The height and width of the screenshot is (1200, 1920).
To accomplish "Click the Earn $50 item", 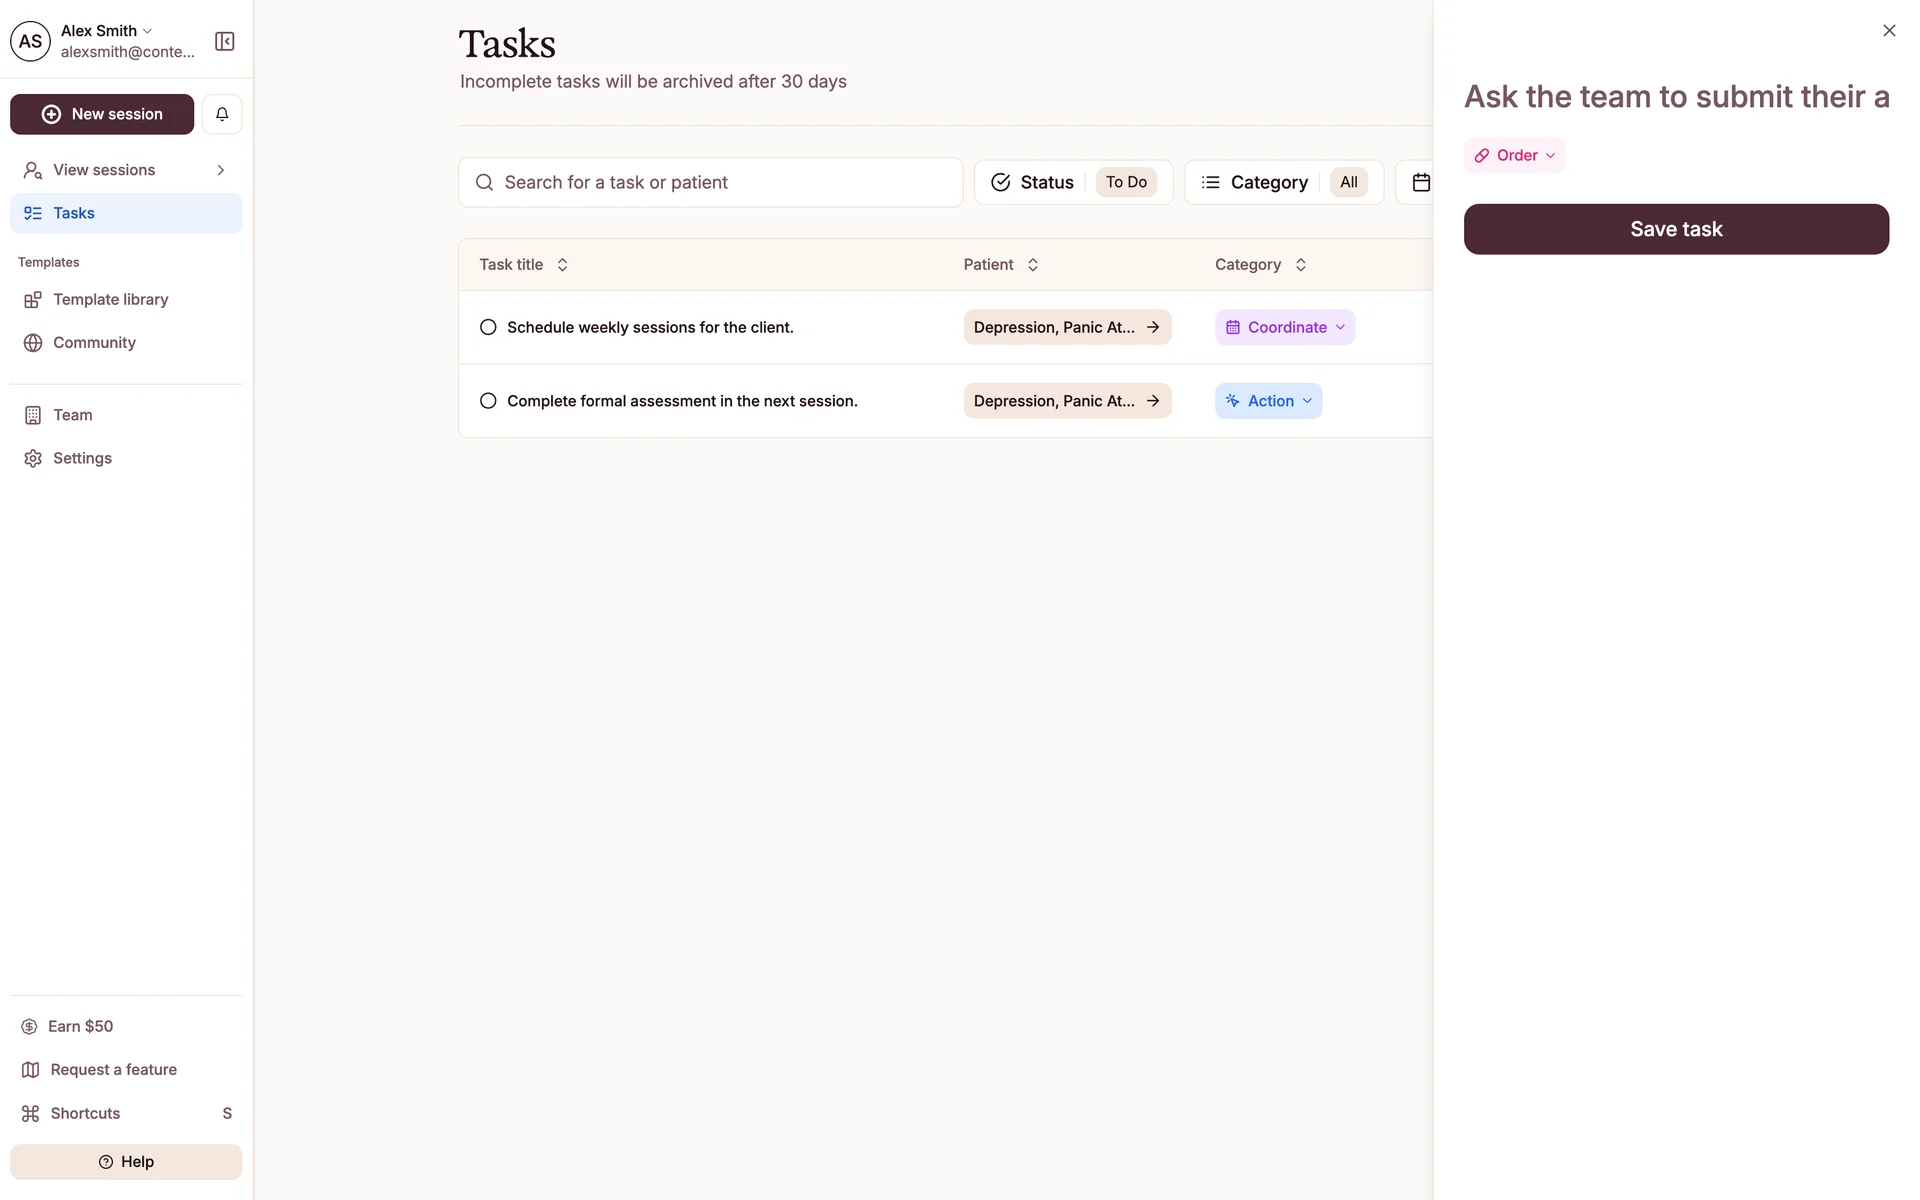I will pyautogui.click(x=80, y=1026).
